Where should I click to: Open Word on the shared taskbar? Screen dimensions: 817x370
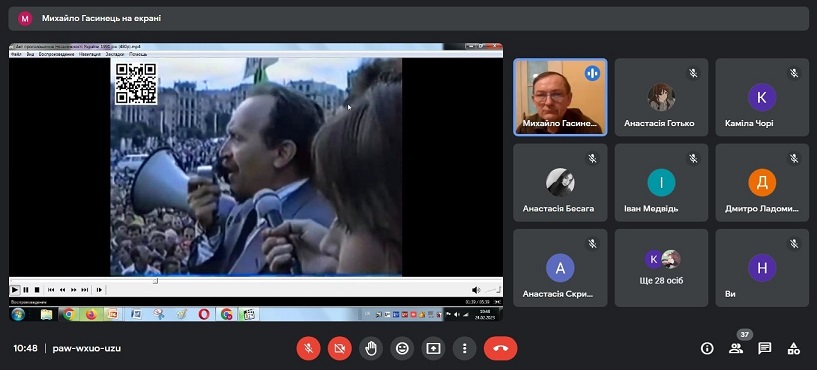coord(136,314)
